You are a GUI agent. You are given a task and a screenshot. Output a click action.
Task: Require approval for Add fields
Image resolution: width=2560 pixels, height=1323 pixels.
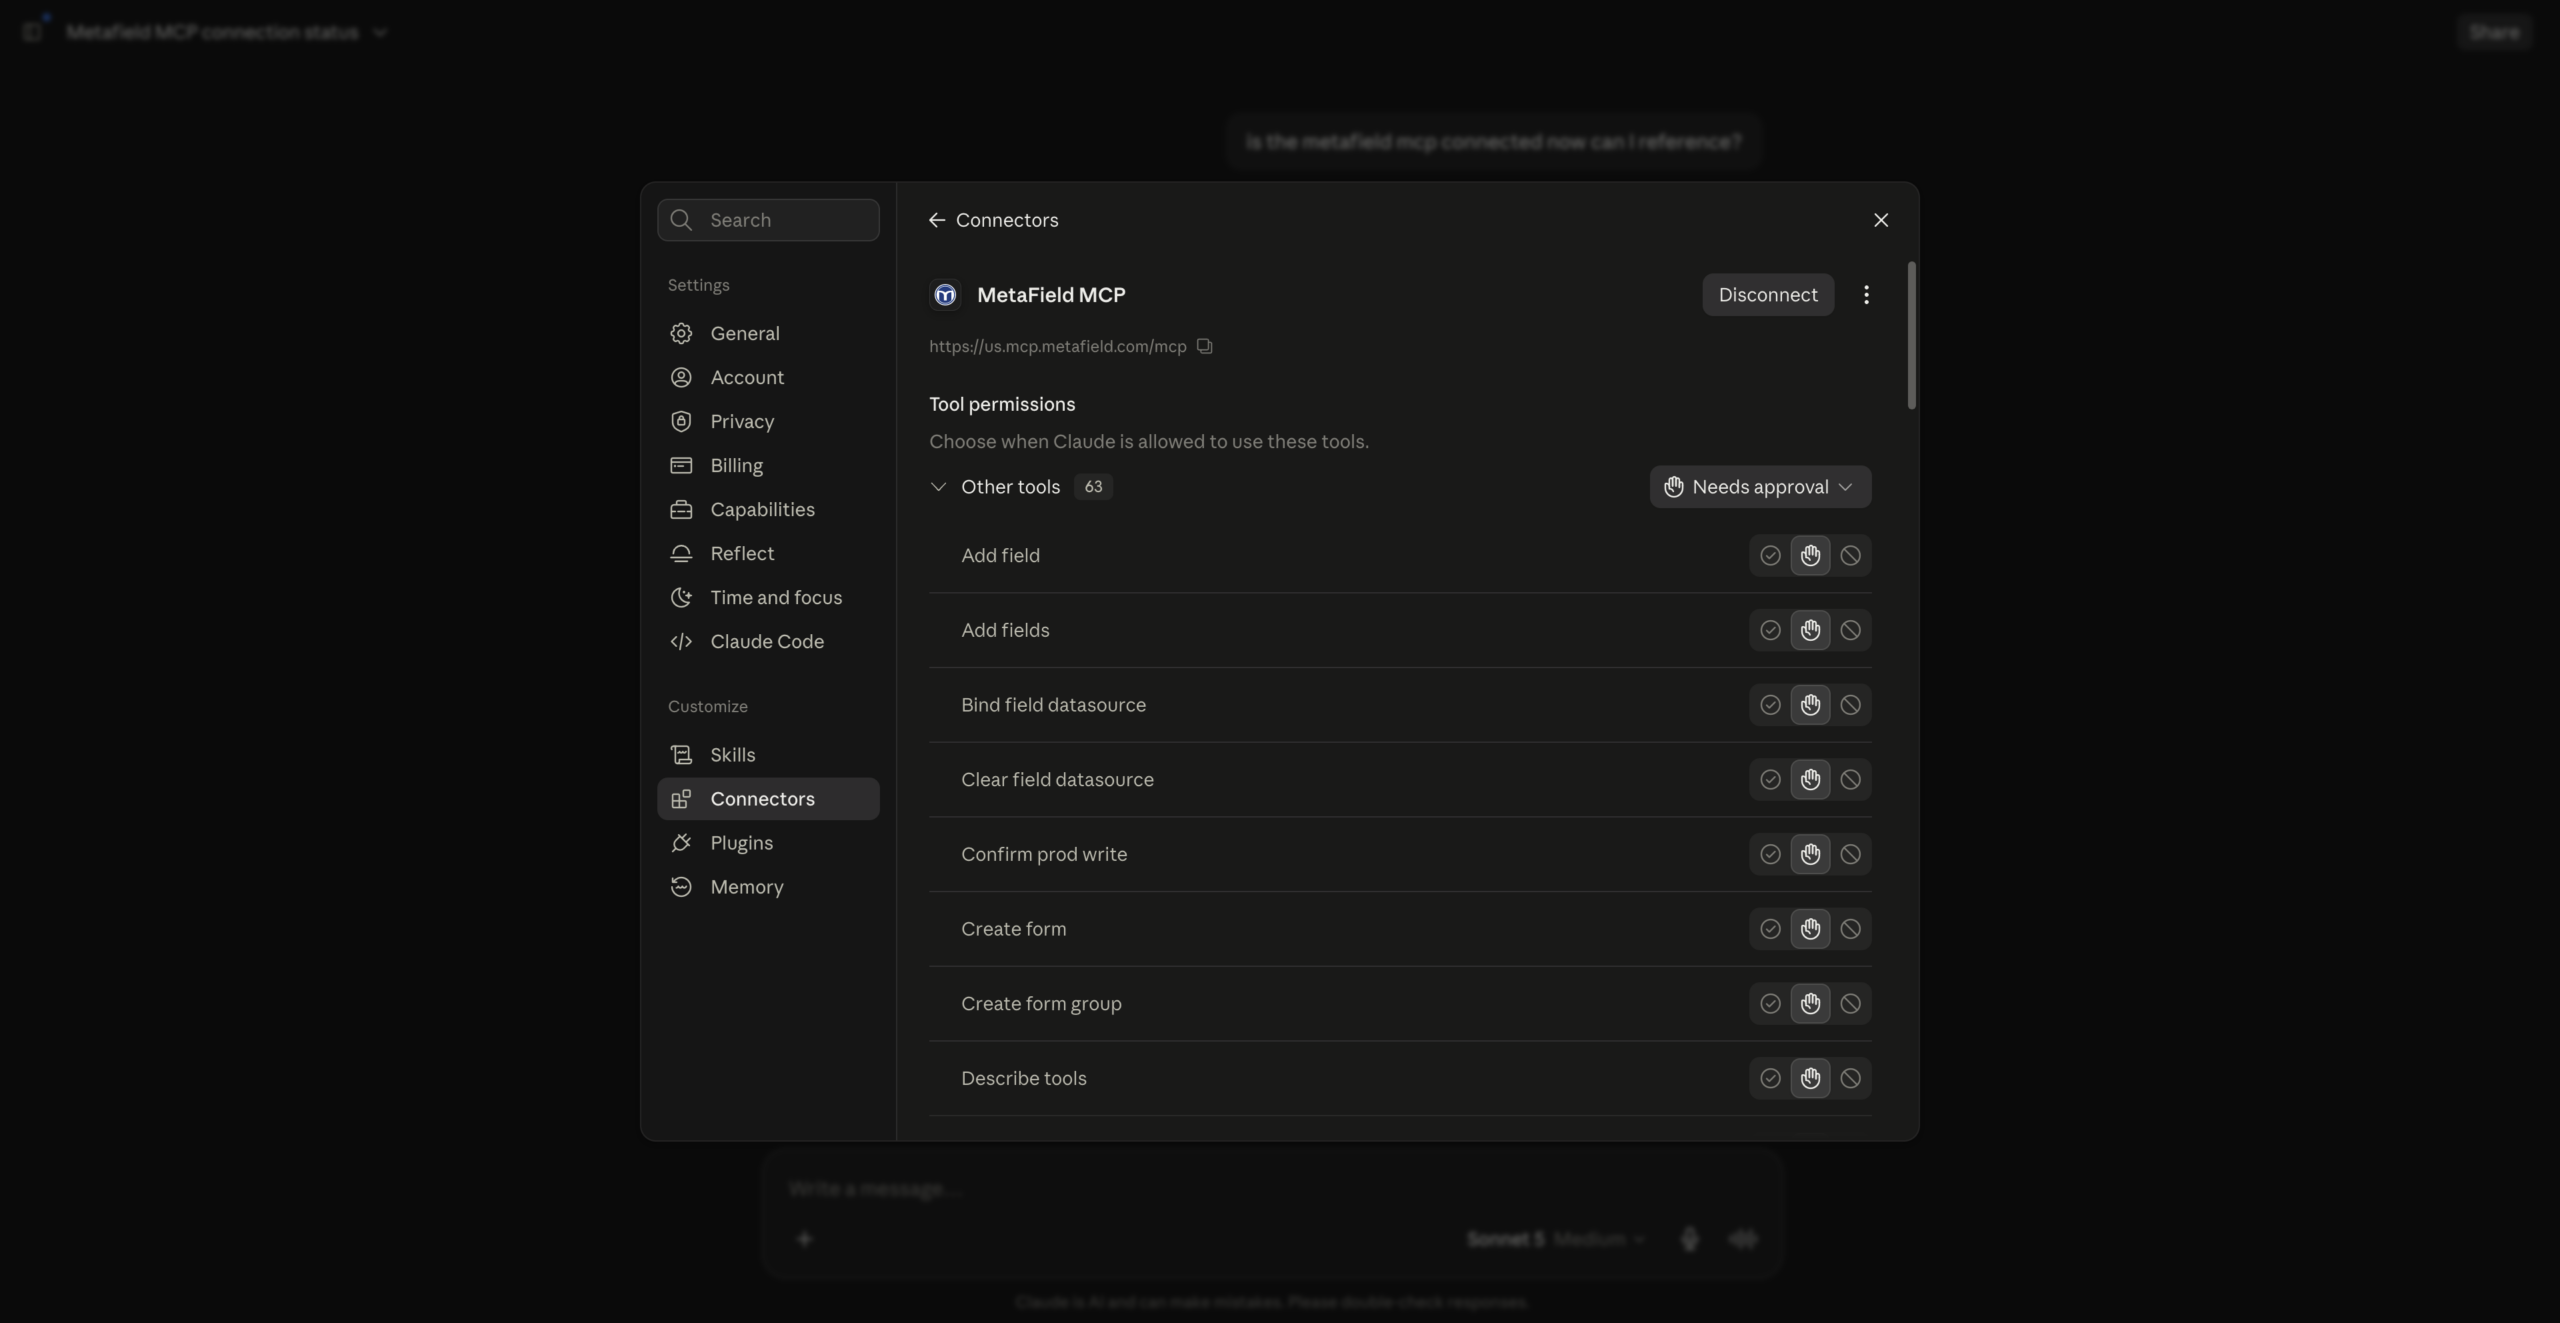pyautogui.click(x=1810, y=630)
